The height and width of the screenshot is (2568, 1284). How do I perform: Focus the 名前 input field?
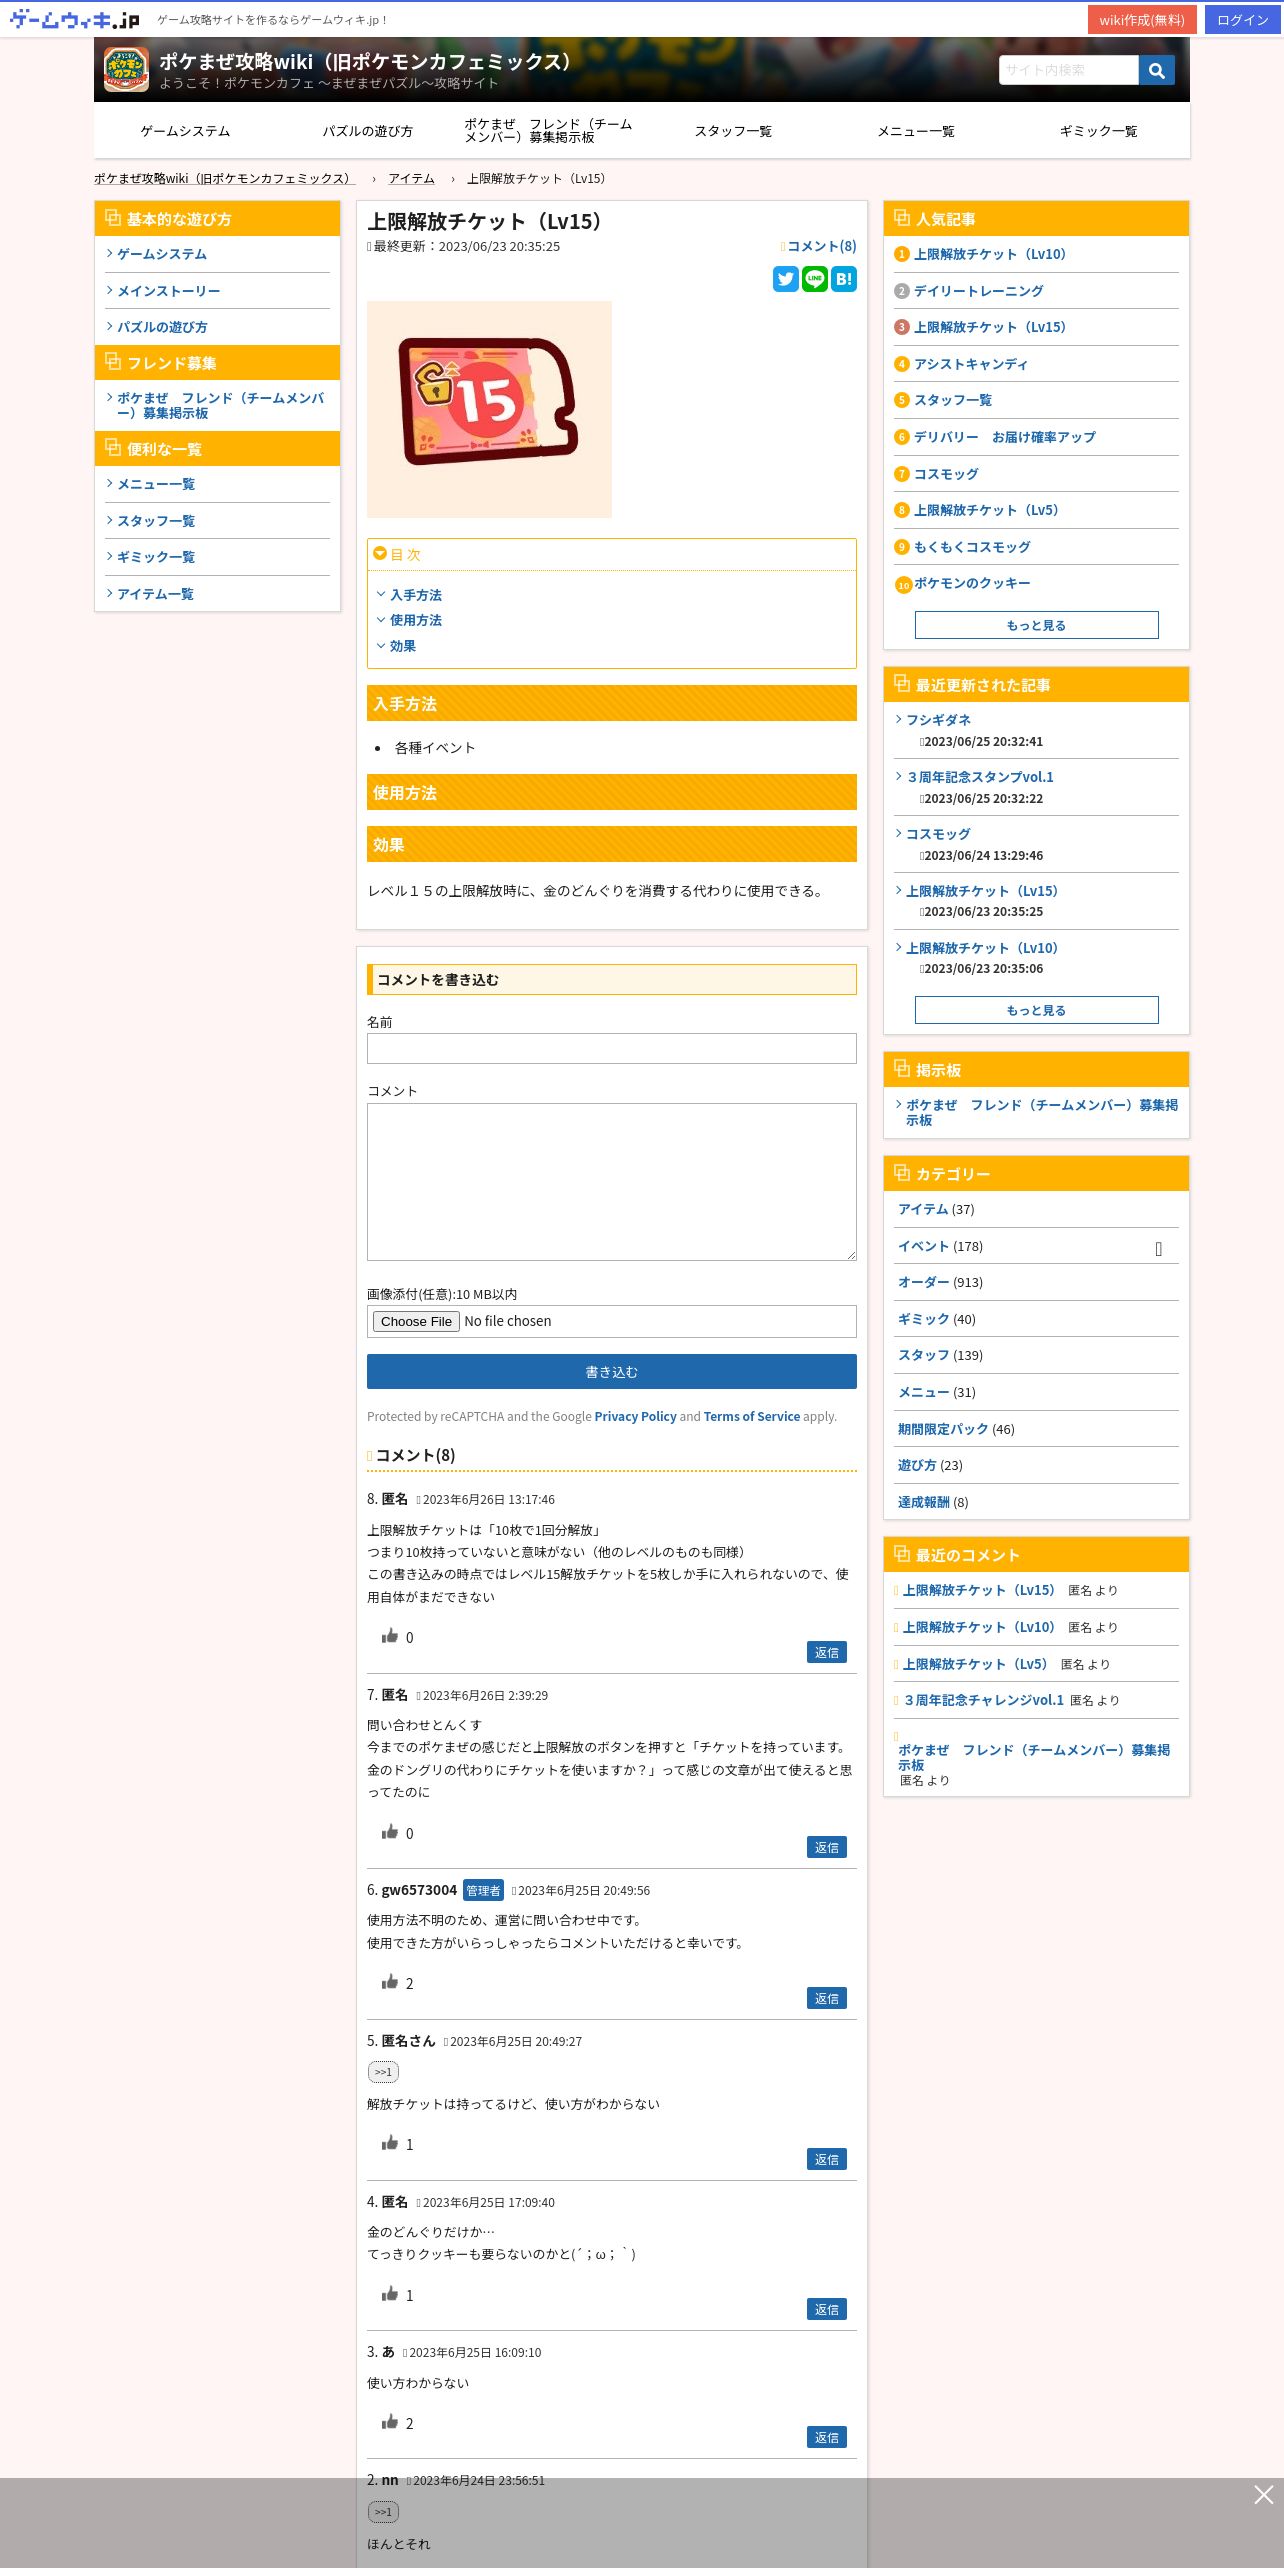click(x=612, y=1048)
